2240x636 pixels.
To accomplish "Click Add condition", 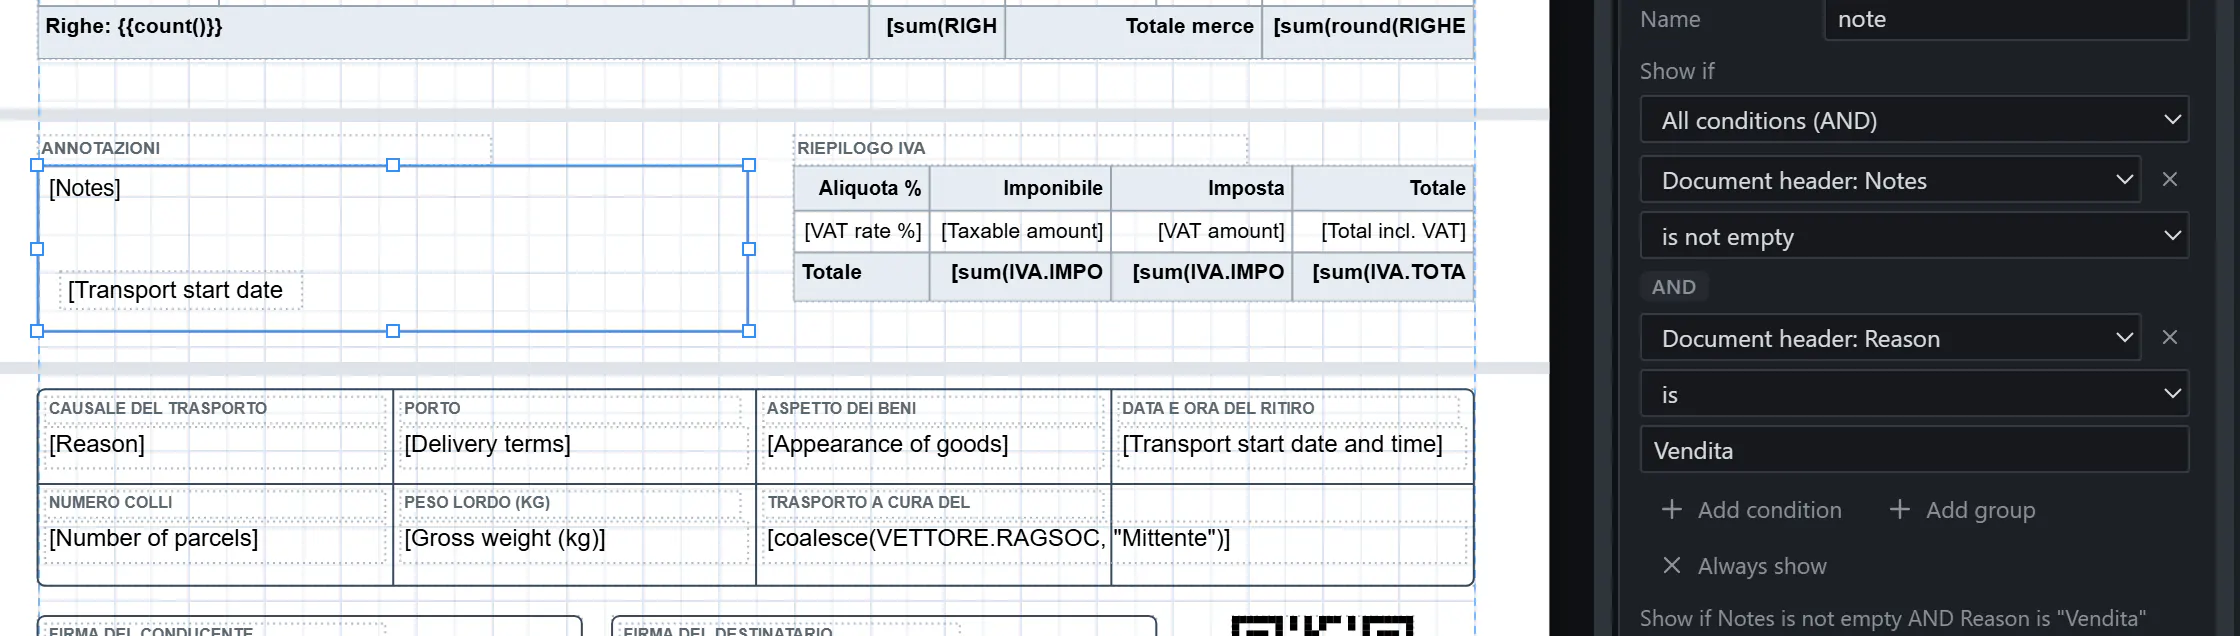I will (x=1751, y=510).
